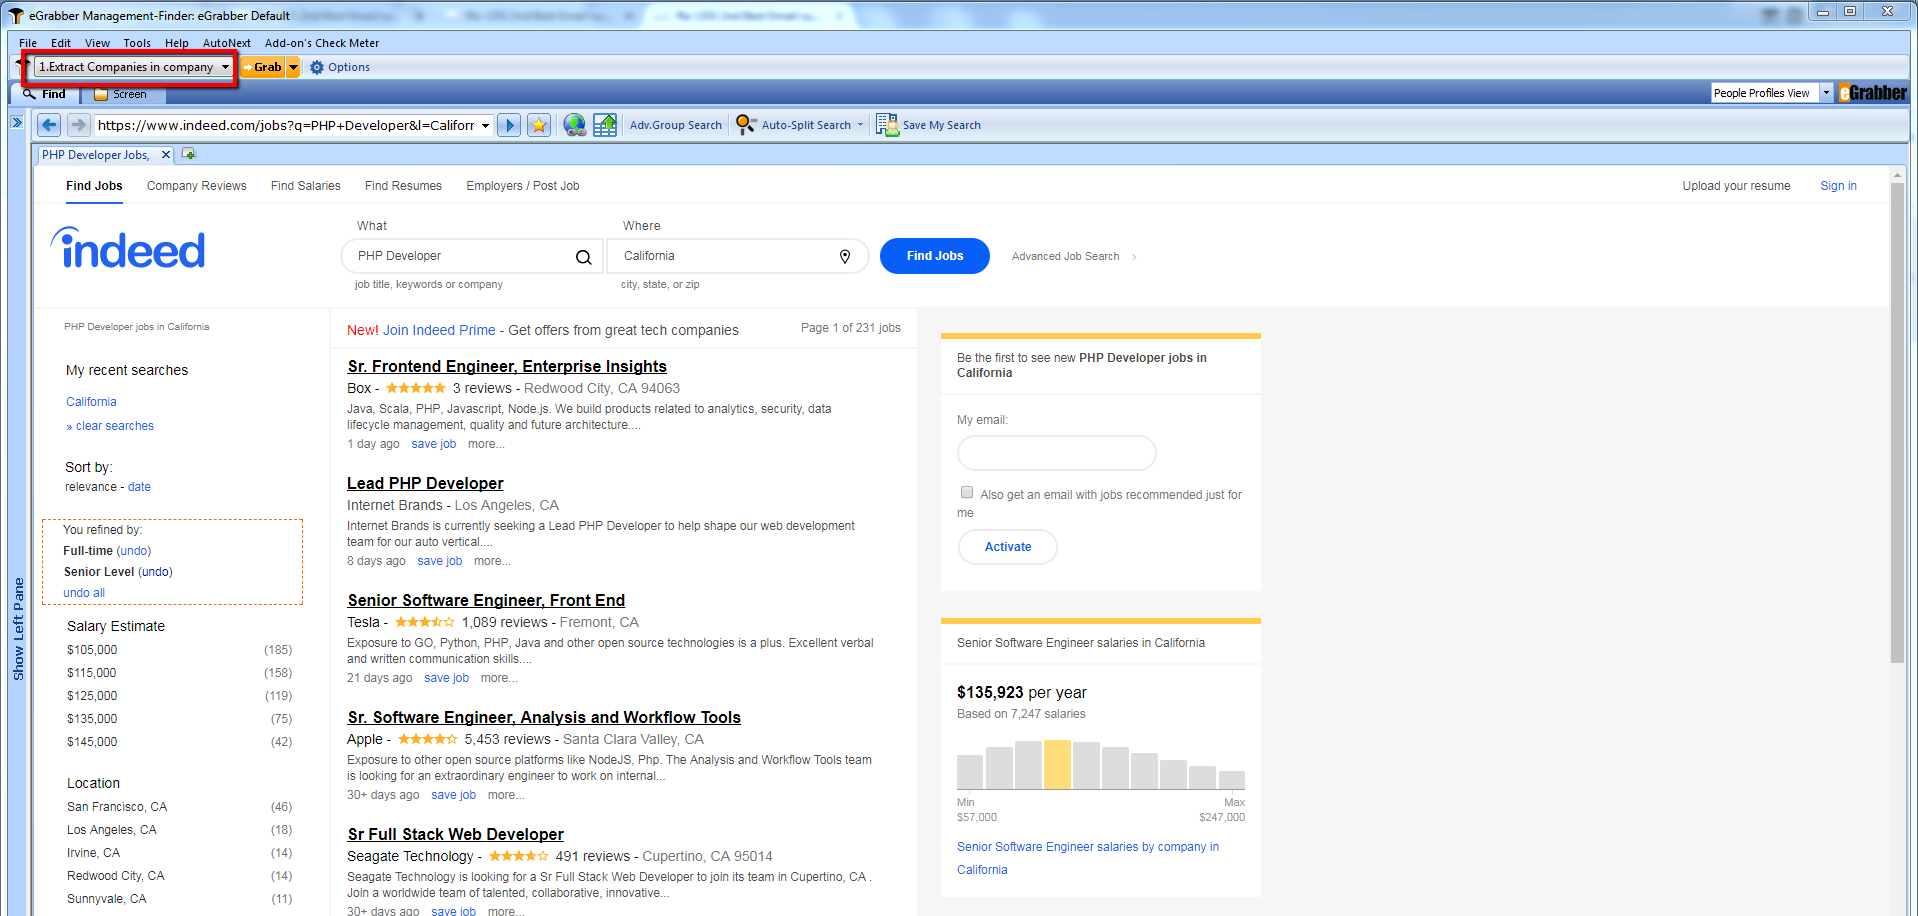
Task: Click the Auto-Split Search magnifier icon
Action: 746,125
